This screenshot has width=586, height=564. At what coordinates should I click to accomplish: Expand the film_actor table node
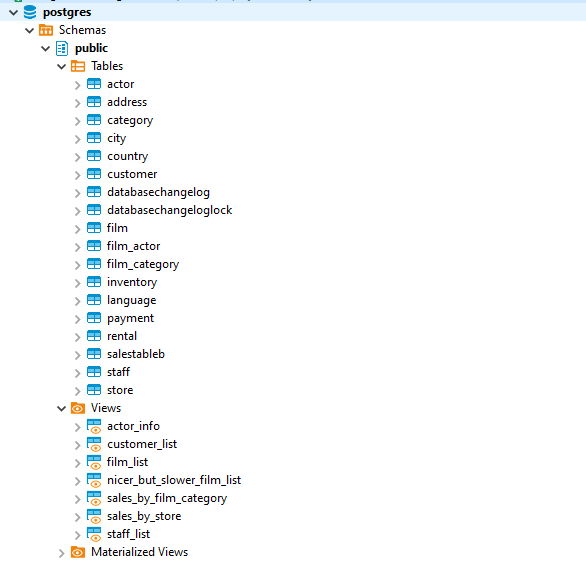[78, 247]
